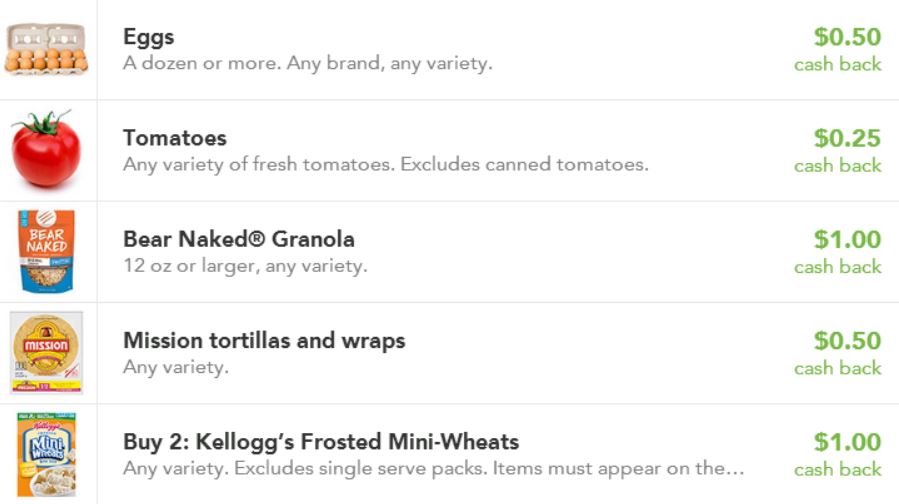Select $1.00 cash back for Bear Naked Granola
Screen dimensions: 899x504
pyautogui.click(x=846, y=240)
